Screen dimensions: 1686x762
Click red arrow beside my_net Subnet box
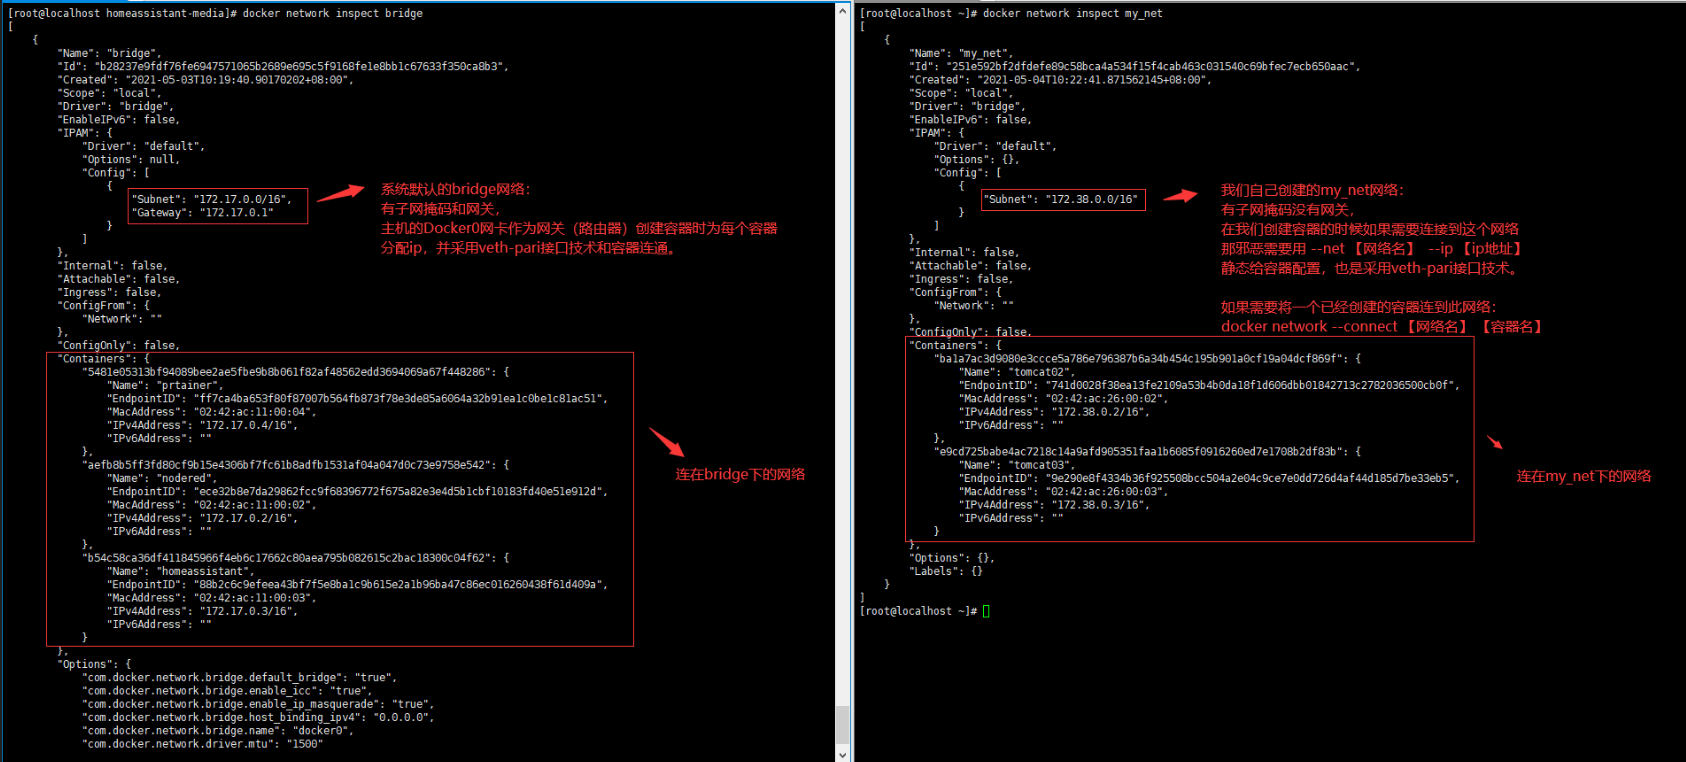pos(1180,196)
